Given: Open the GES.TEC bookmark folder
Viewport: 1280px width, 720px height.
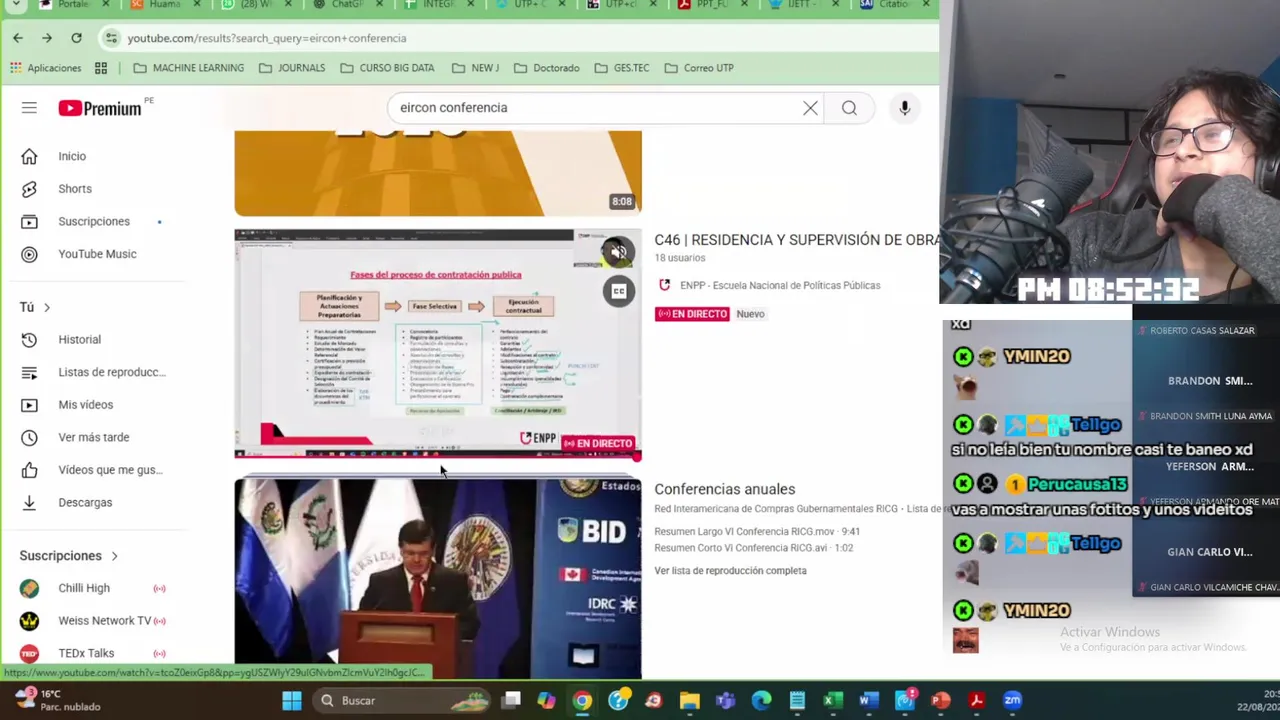Looking at the screenshot, I should point(621,68).
